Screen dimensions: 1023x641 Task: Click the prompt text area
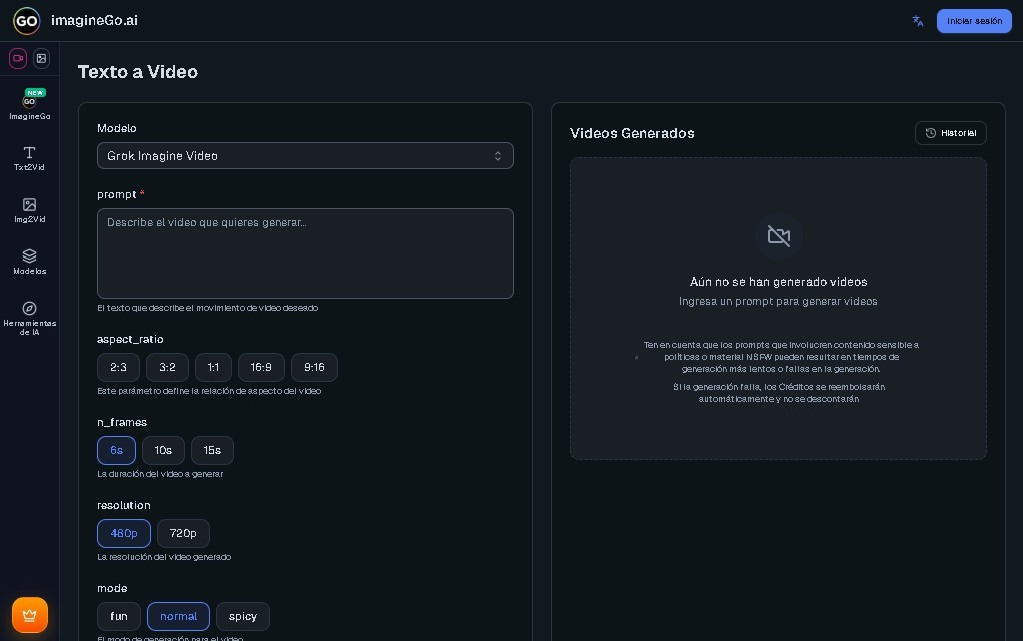305,253
